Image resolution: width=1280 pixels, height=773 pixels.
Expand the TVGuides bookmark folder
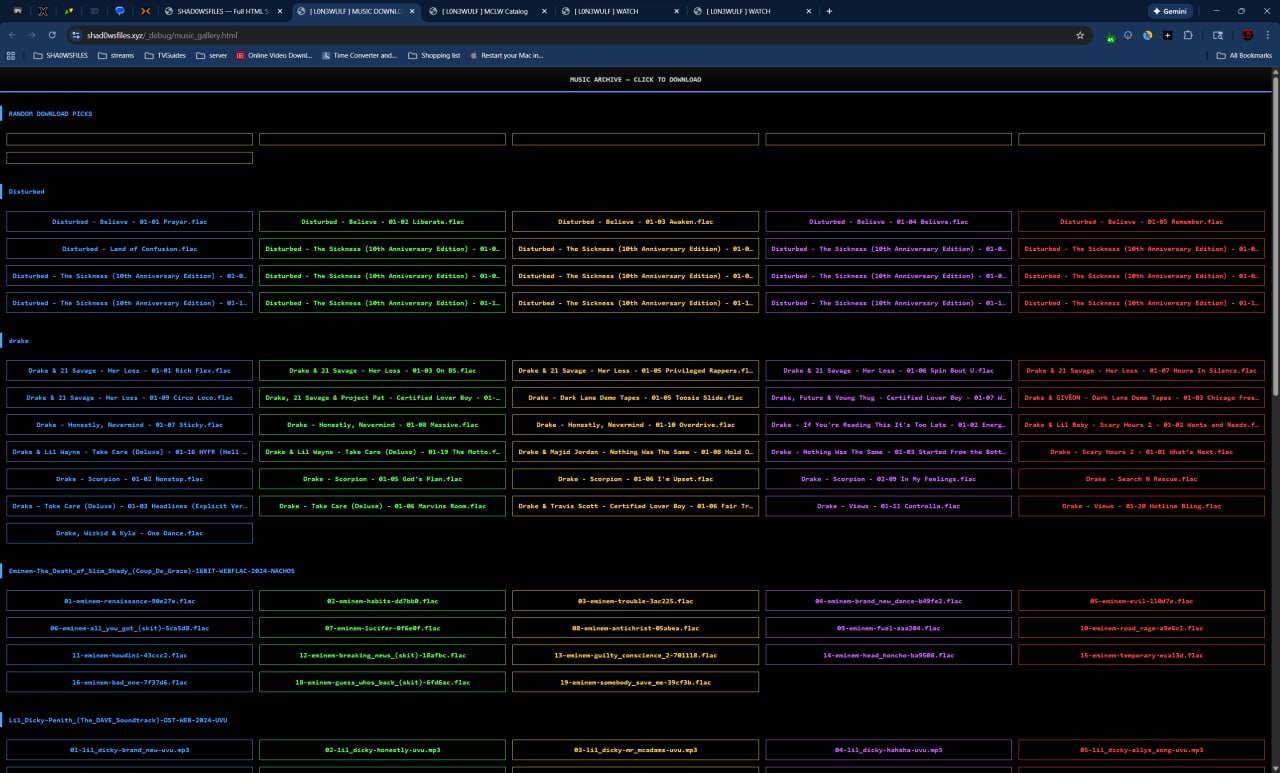(x=169, y=56)
